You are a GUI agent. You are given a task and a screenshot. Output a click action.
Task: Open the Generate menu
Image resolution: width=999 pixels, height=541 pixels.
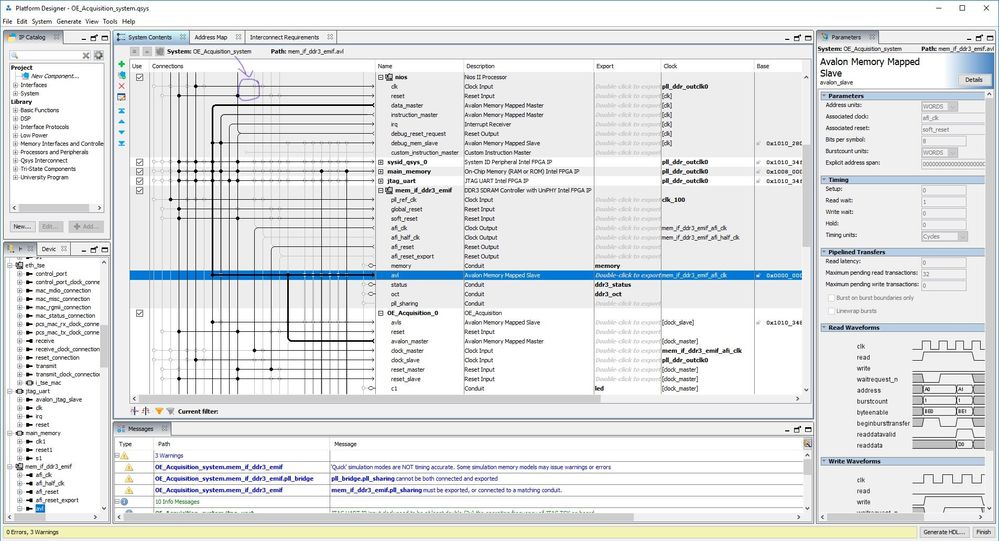click(x=69, y=21)
